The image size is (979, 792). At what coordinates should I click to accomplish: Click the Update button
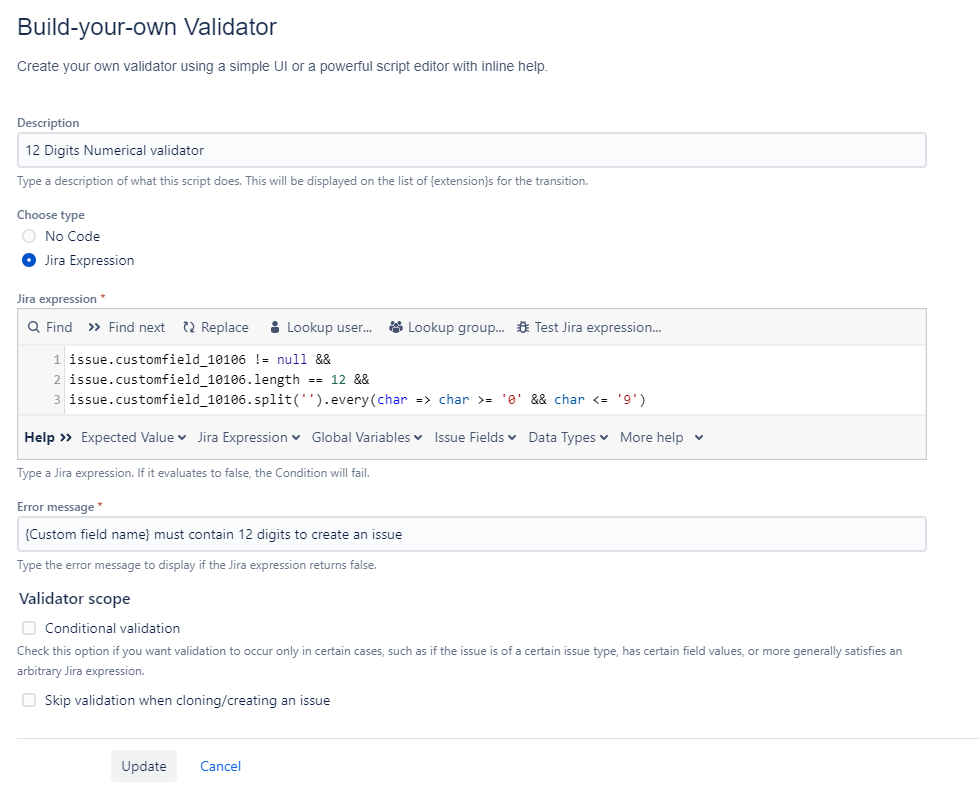[x=144, y=766]
